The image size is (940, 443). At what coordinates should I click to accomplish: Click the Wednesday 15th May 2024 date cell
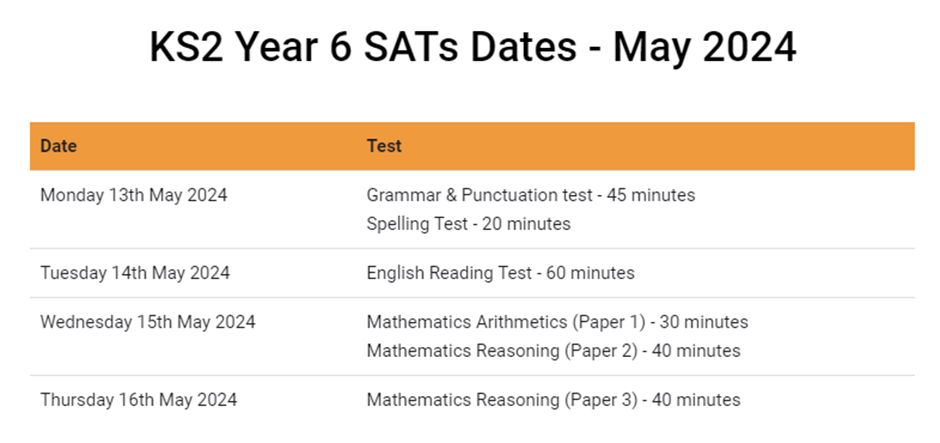tap(147, 322)
